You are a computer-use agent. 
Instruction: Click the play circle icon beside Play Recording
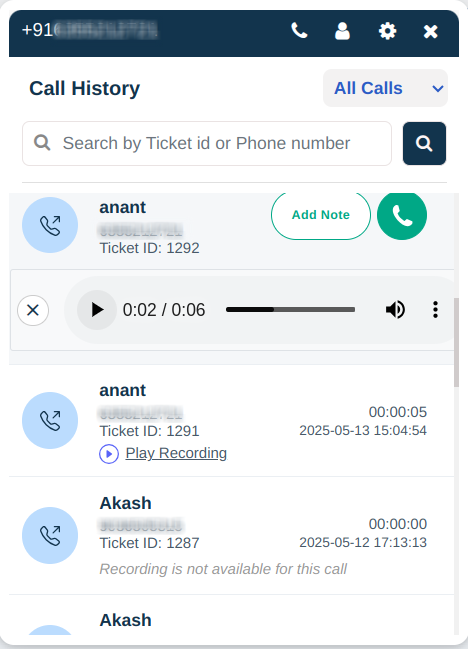click(109, 454)
